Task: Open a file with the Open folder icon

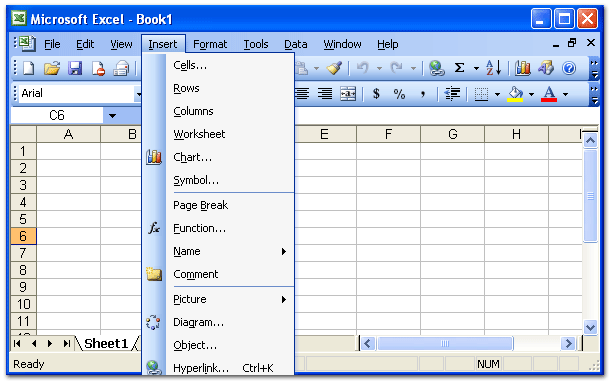Action: 52,68
